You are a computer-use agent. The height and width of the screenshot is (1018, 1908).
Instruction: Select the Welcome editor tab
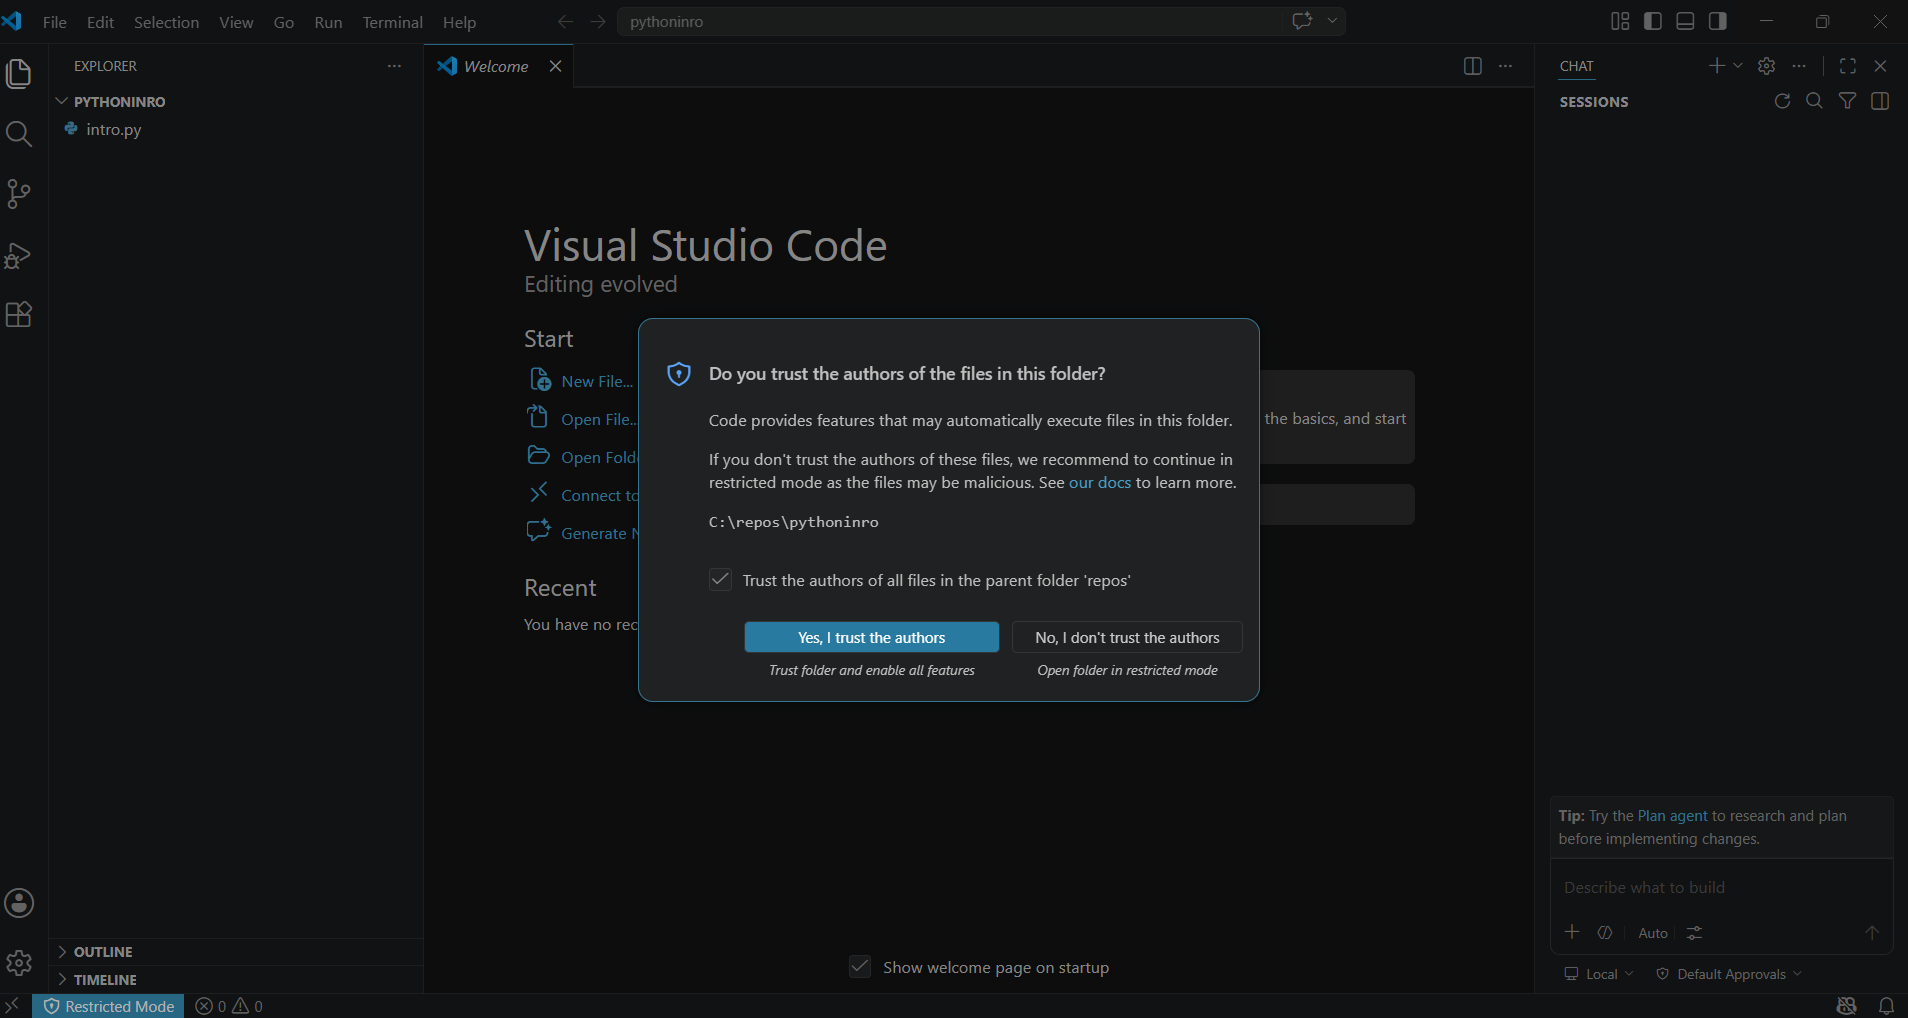496,66
